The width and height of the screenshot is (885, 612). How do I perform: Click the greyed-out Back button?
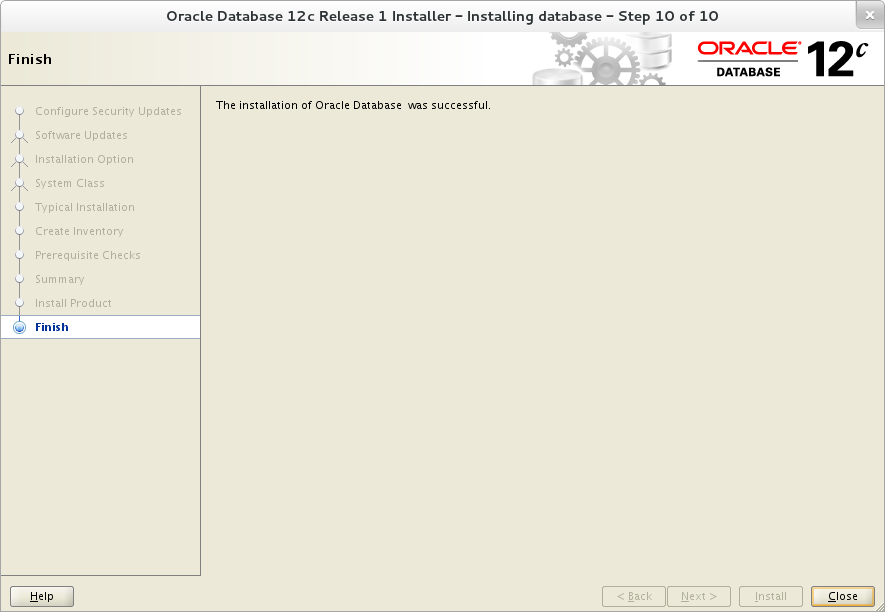tap(634, 596)
